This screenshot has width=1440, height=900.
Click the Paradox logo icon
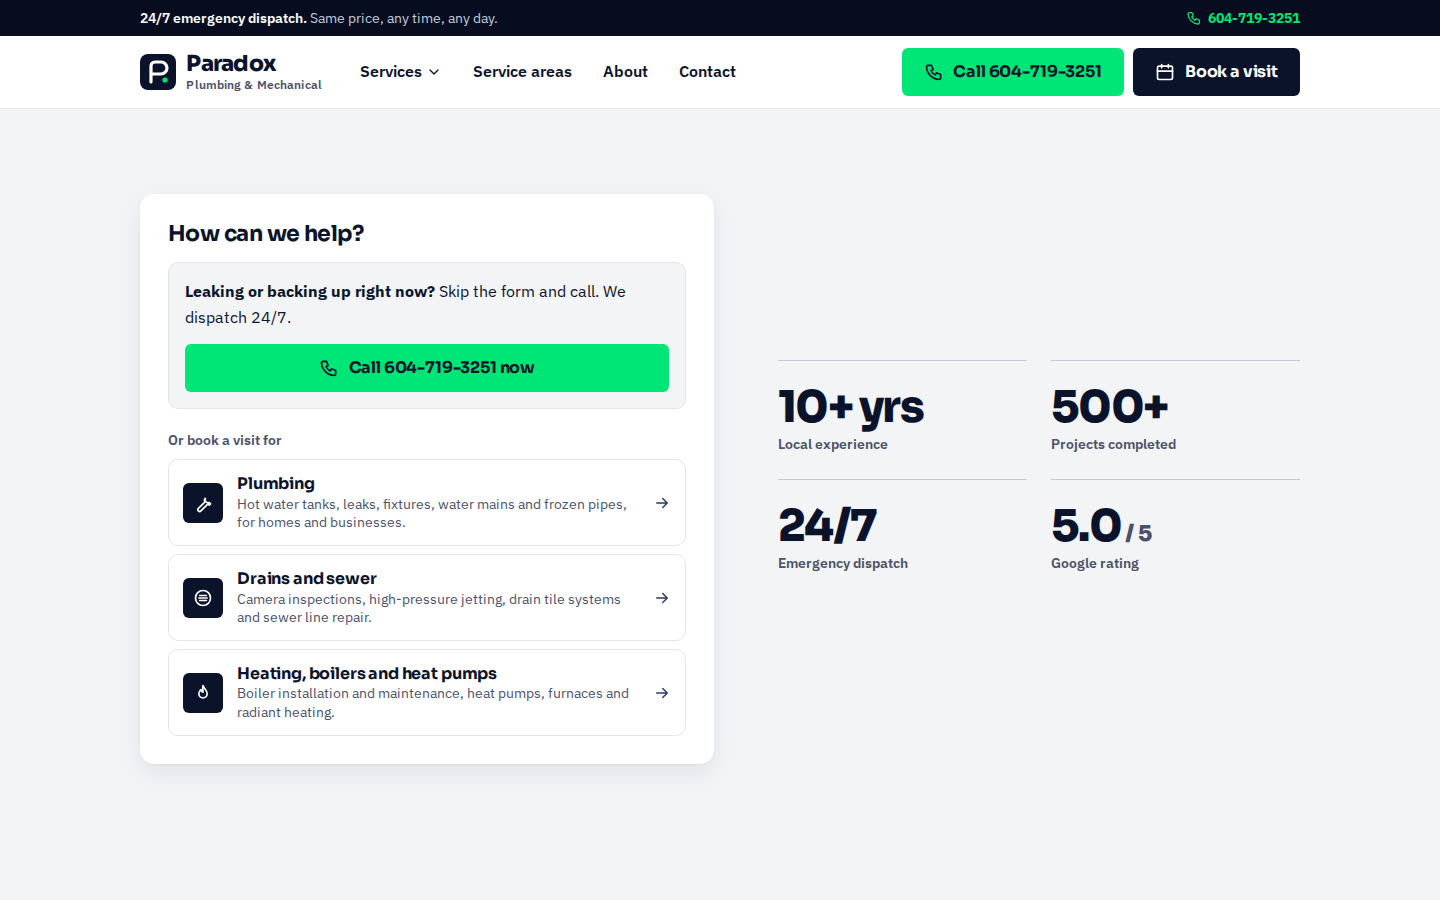(x=158, y=72)
